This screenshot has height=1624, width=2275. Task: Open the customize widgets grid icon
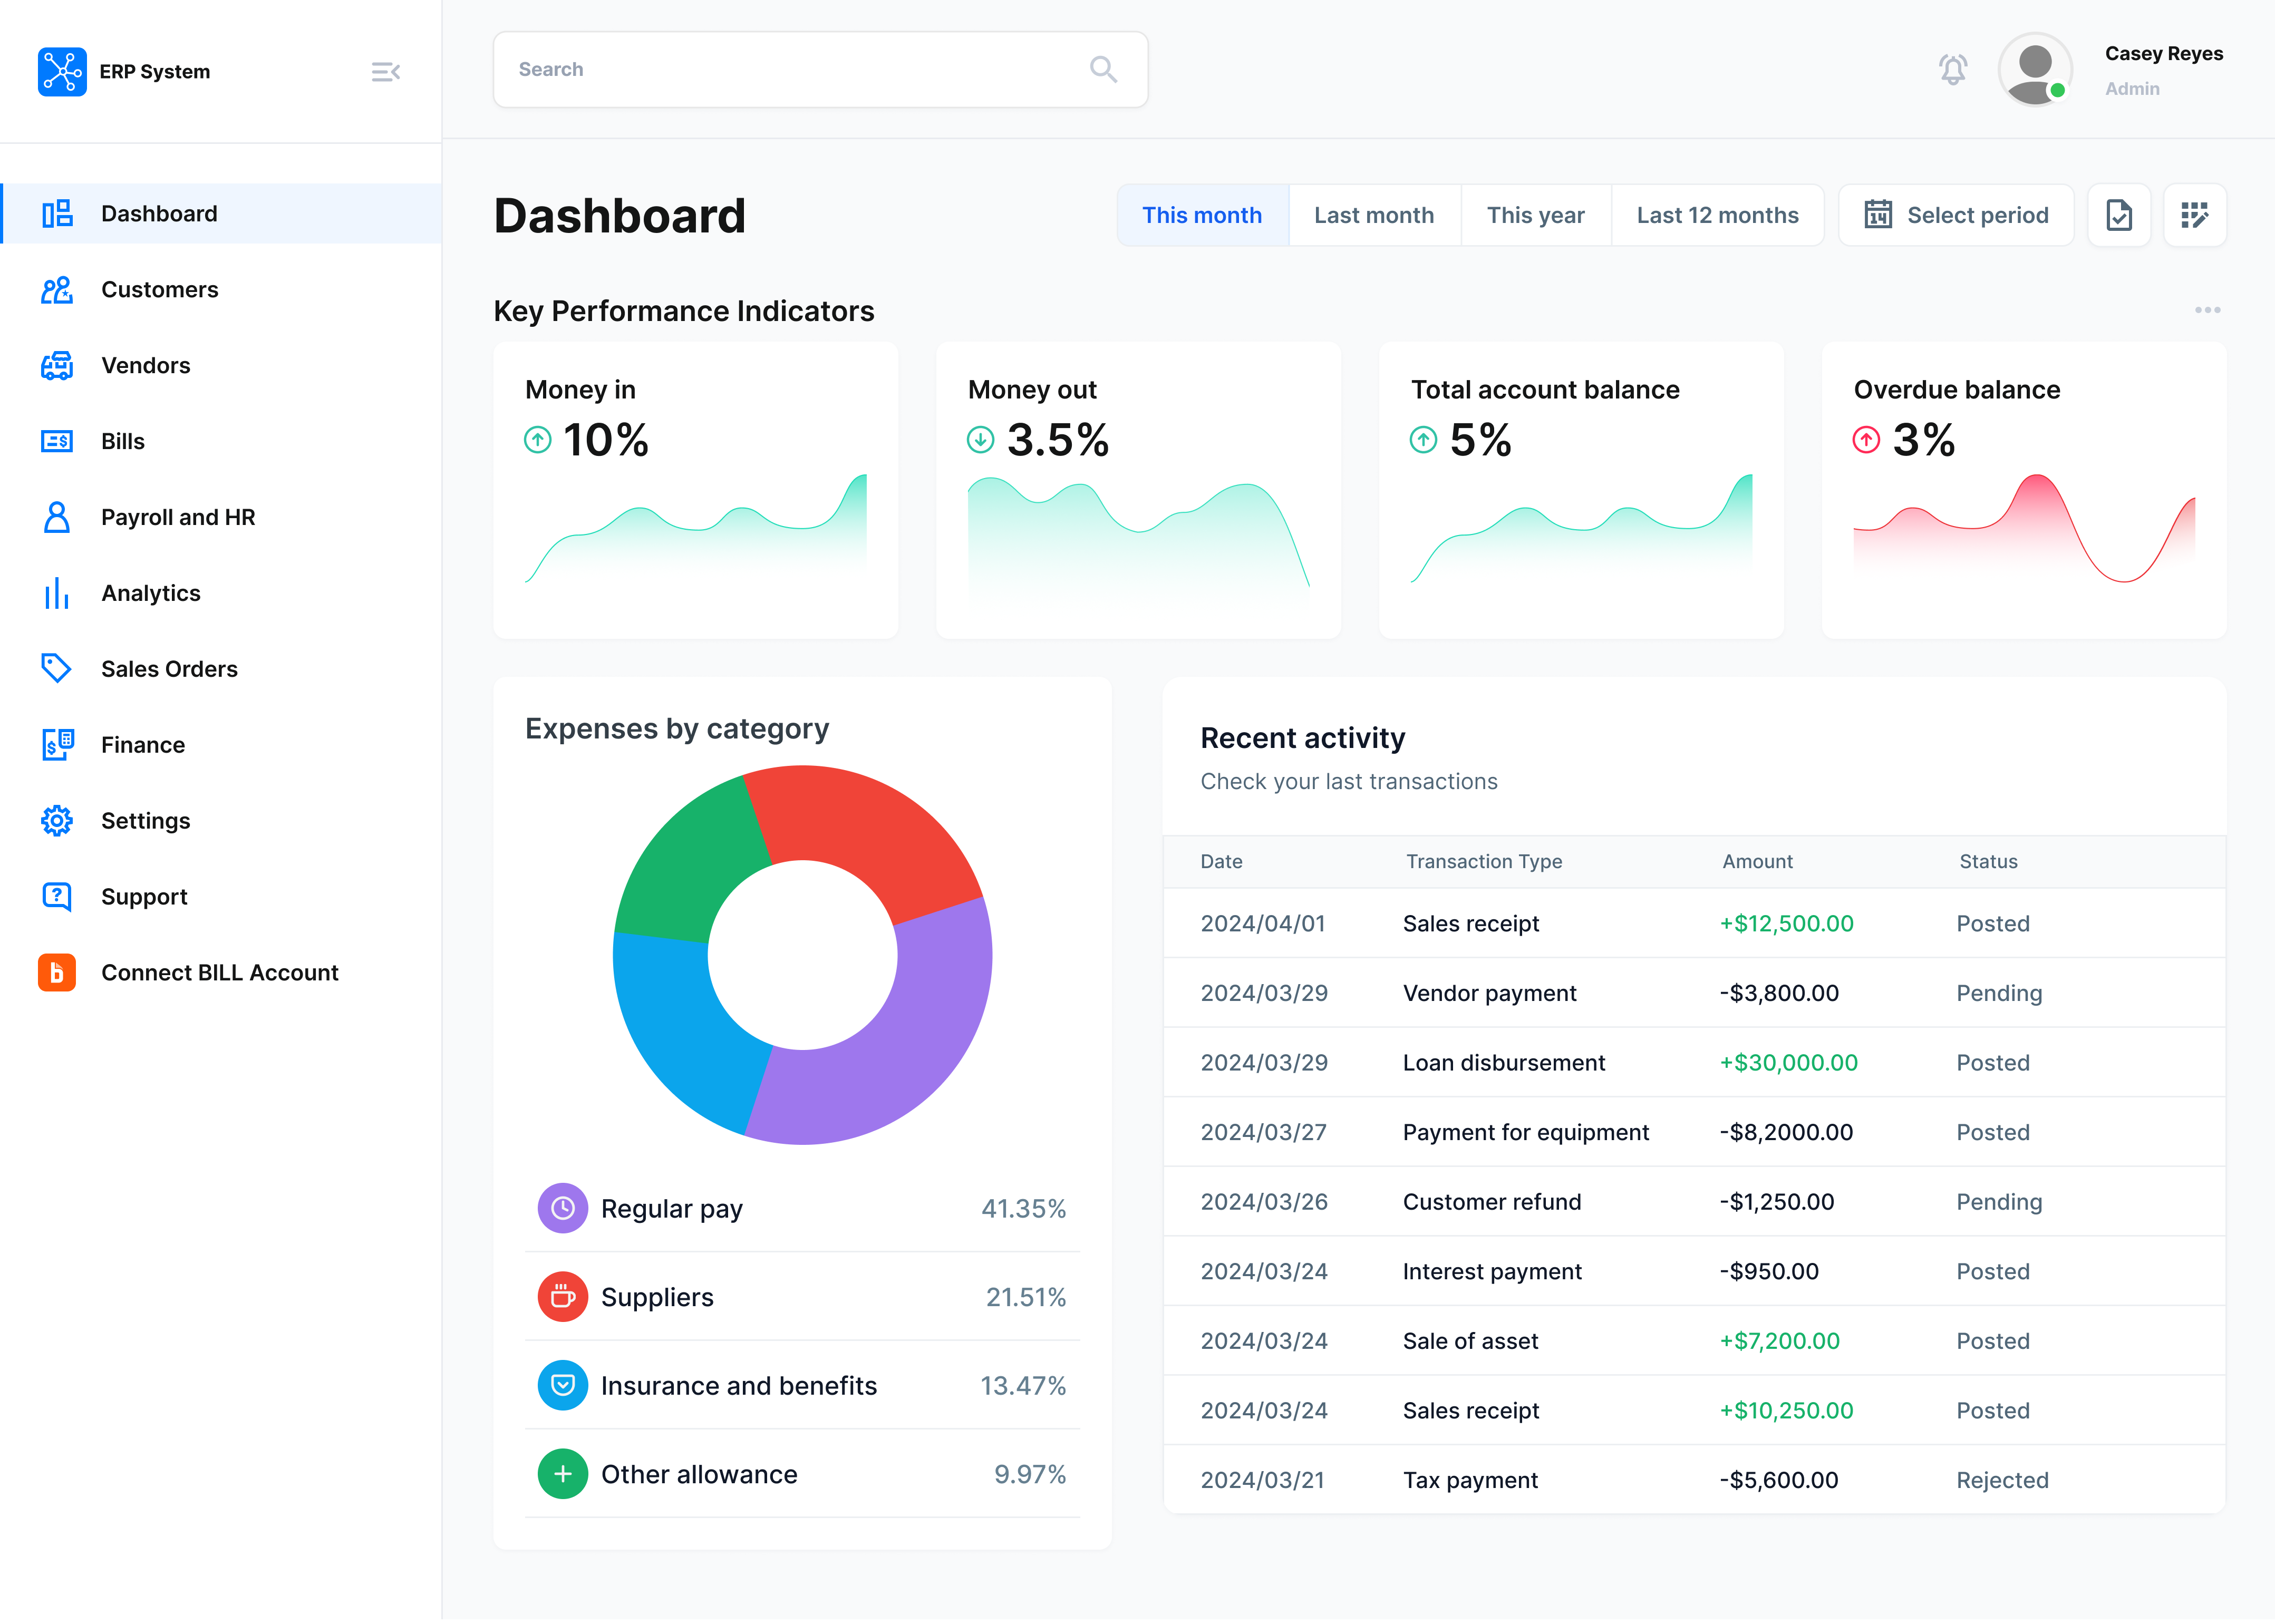(2194, 215)
